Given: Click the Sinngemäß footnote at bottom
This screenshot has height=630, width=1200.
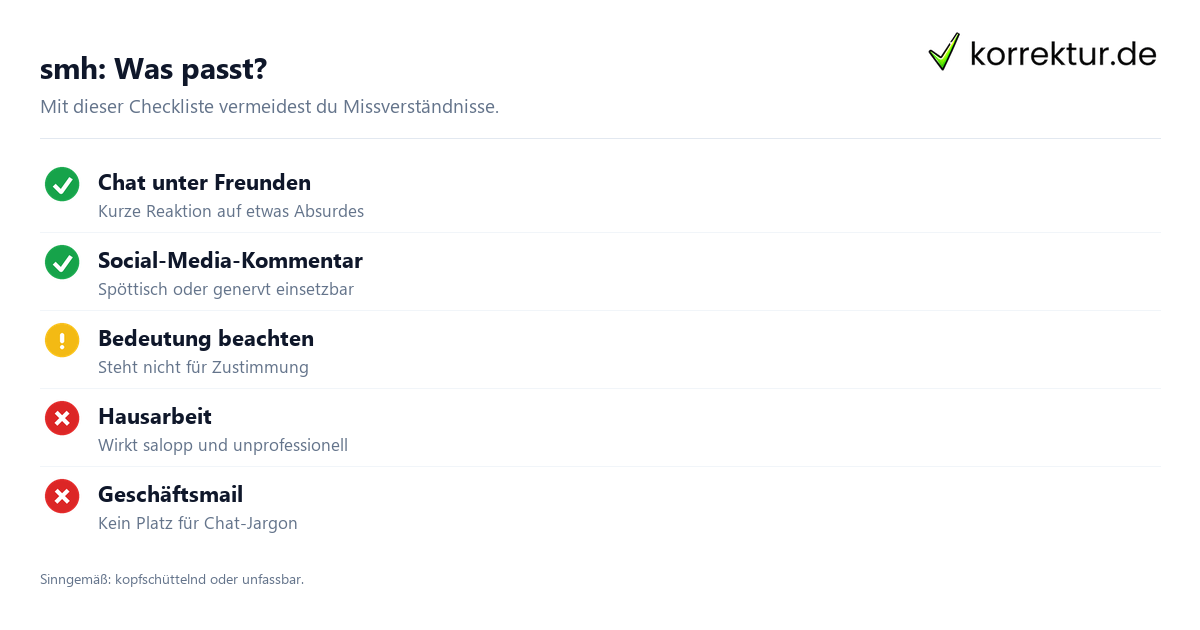Looking at the screenshot, I should tap(172, 580).
